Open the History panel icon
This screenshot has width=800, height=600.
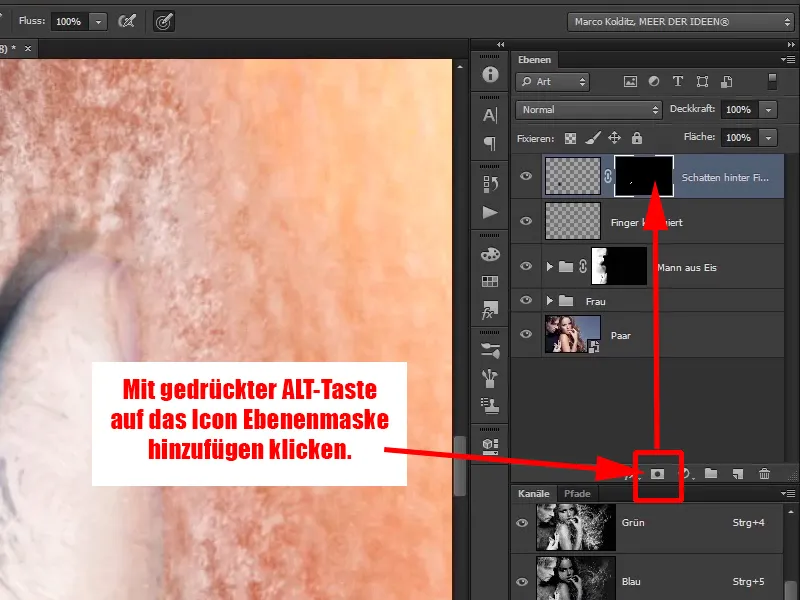[x=490, y=184]
